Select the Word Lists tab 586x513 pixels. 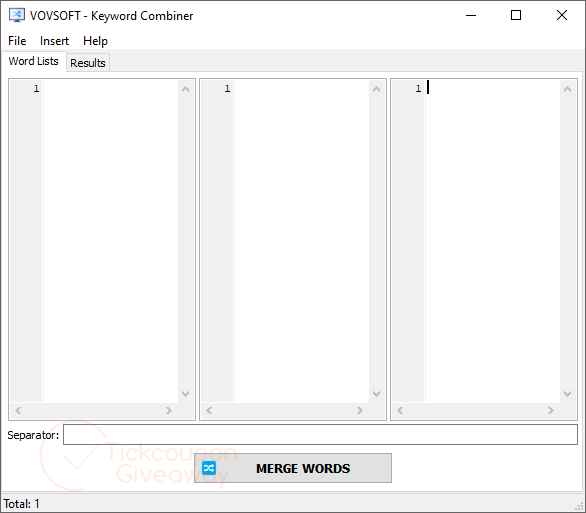tap(34, 61)
